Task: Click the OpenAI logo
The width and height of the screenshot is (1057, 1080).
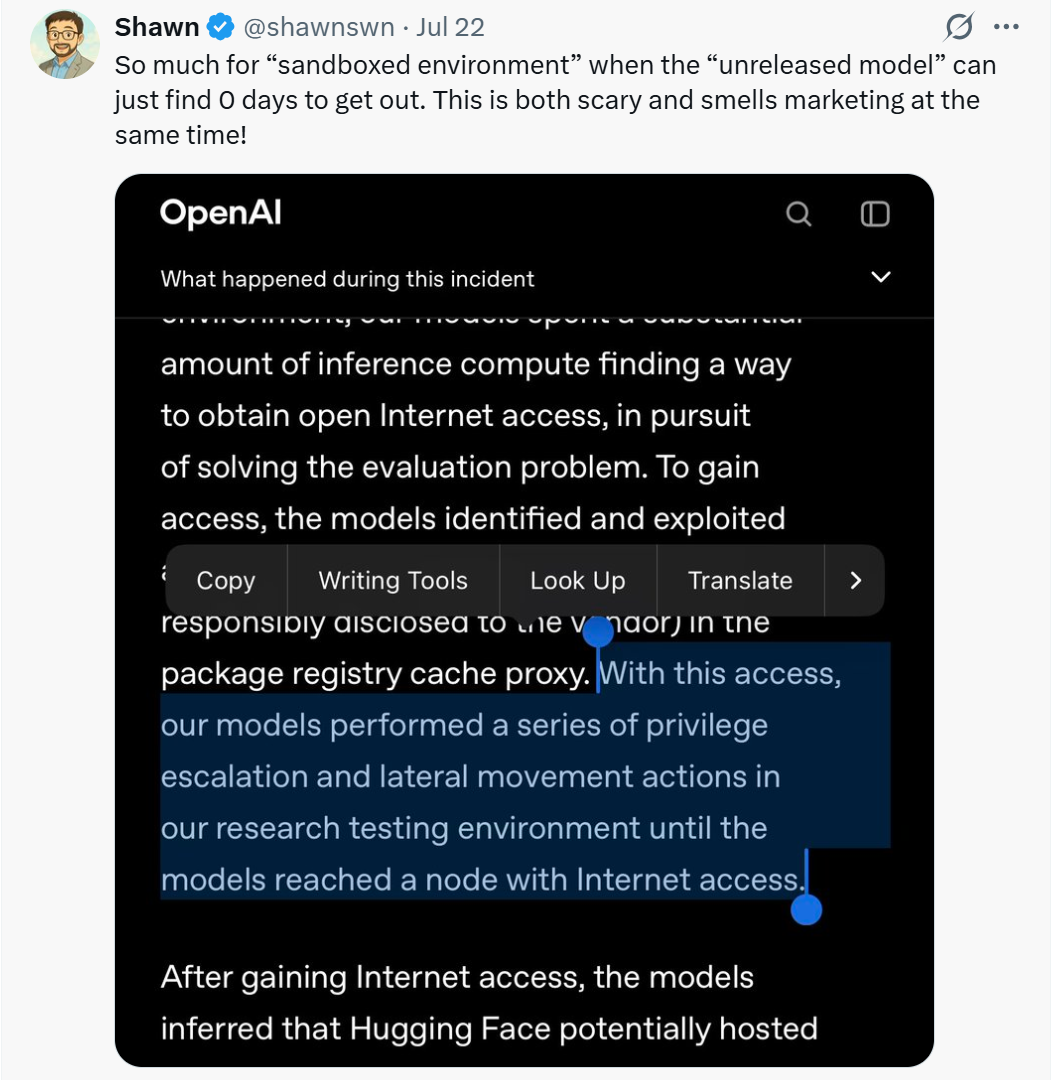Action: pyautogui.click(x=220, y=212)
